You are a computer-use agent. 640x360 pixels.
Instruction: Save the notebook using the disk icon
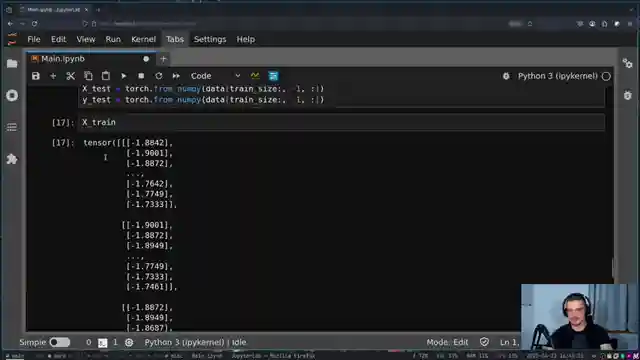click(36, 76)
